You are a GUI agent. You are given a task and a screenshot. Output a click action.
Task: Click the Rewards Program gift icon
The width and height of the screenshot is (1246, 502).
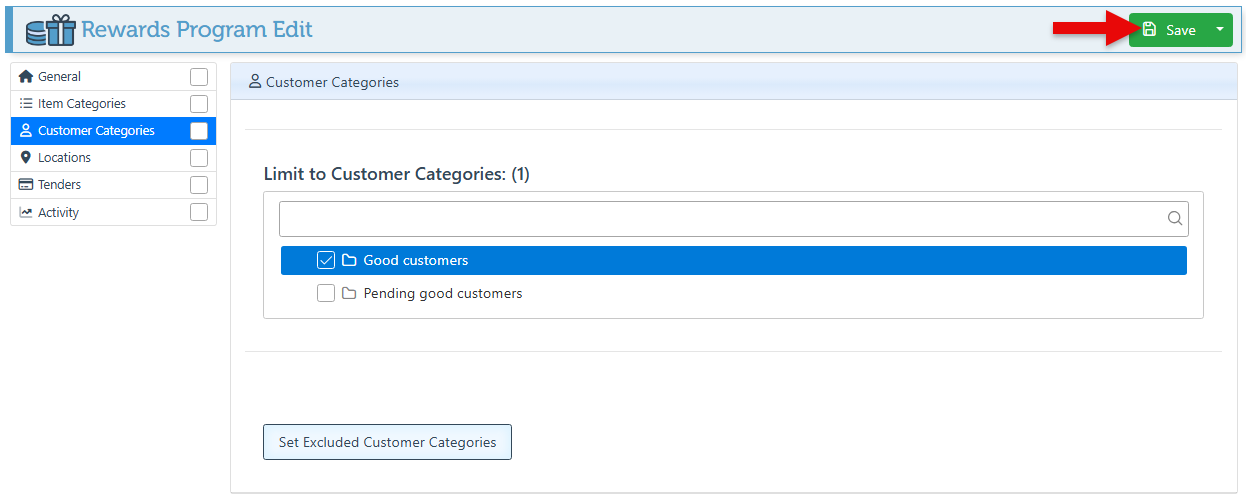click(51, 30)
